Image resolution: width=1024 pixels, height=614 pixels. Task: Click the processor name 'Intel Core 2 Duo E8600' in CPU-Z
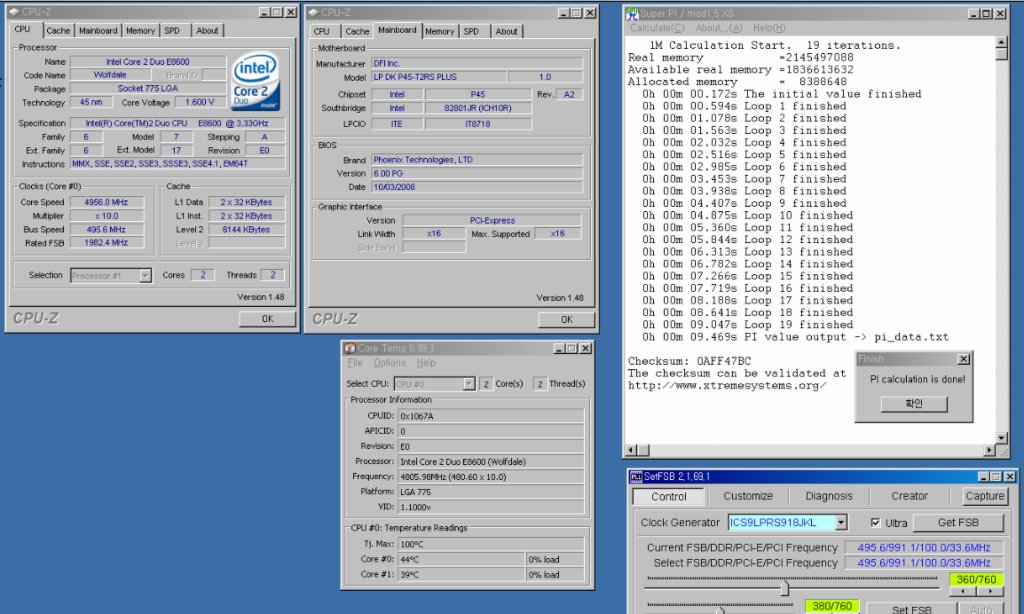148,62
